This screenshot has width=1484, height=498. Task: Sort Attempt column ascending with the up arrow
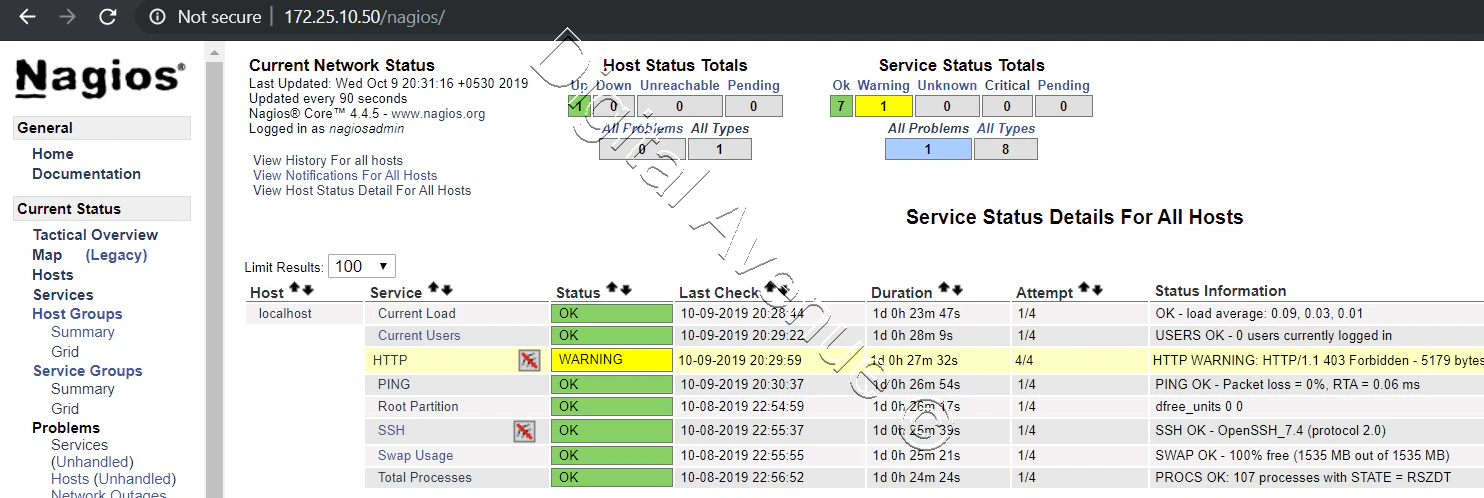tap(1084, 289)
